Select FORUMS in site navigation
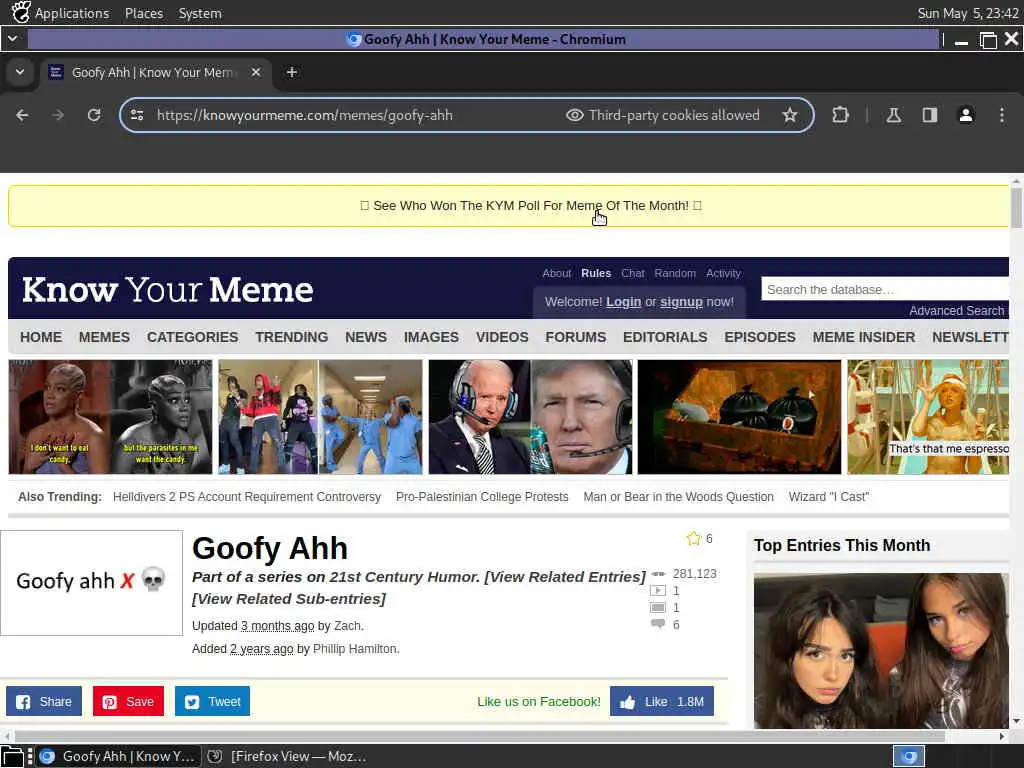This screenshot has height=768, width=1024. point(576,337)
